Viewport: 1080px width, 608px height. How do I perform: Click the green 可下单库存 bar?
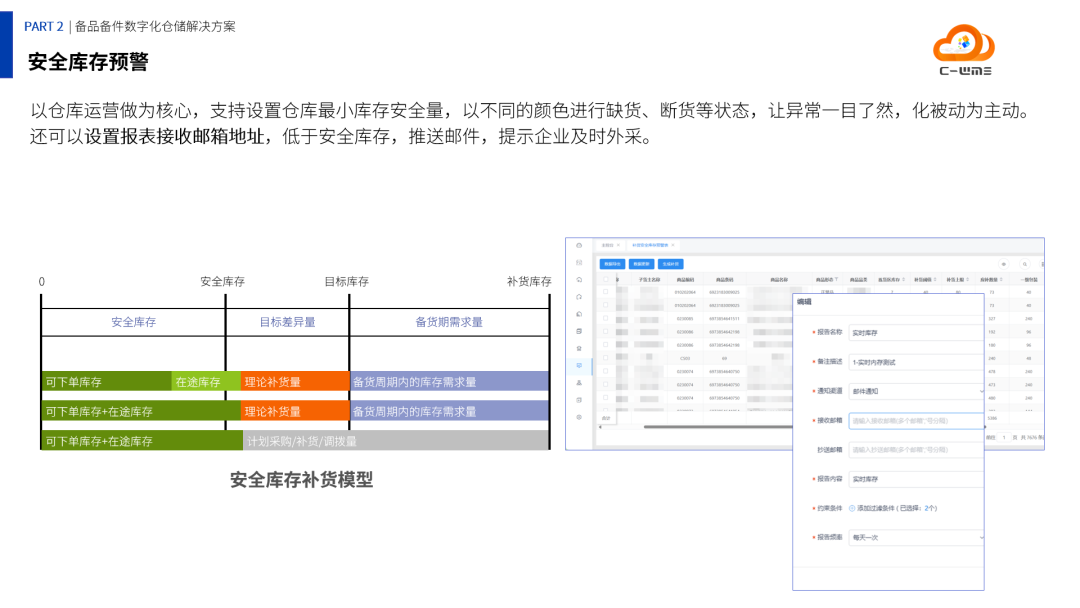[x=106, y=381]
